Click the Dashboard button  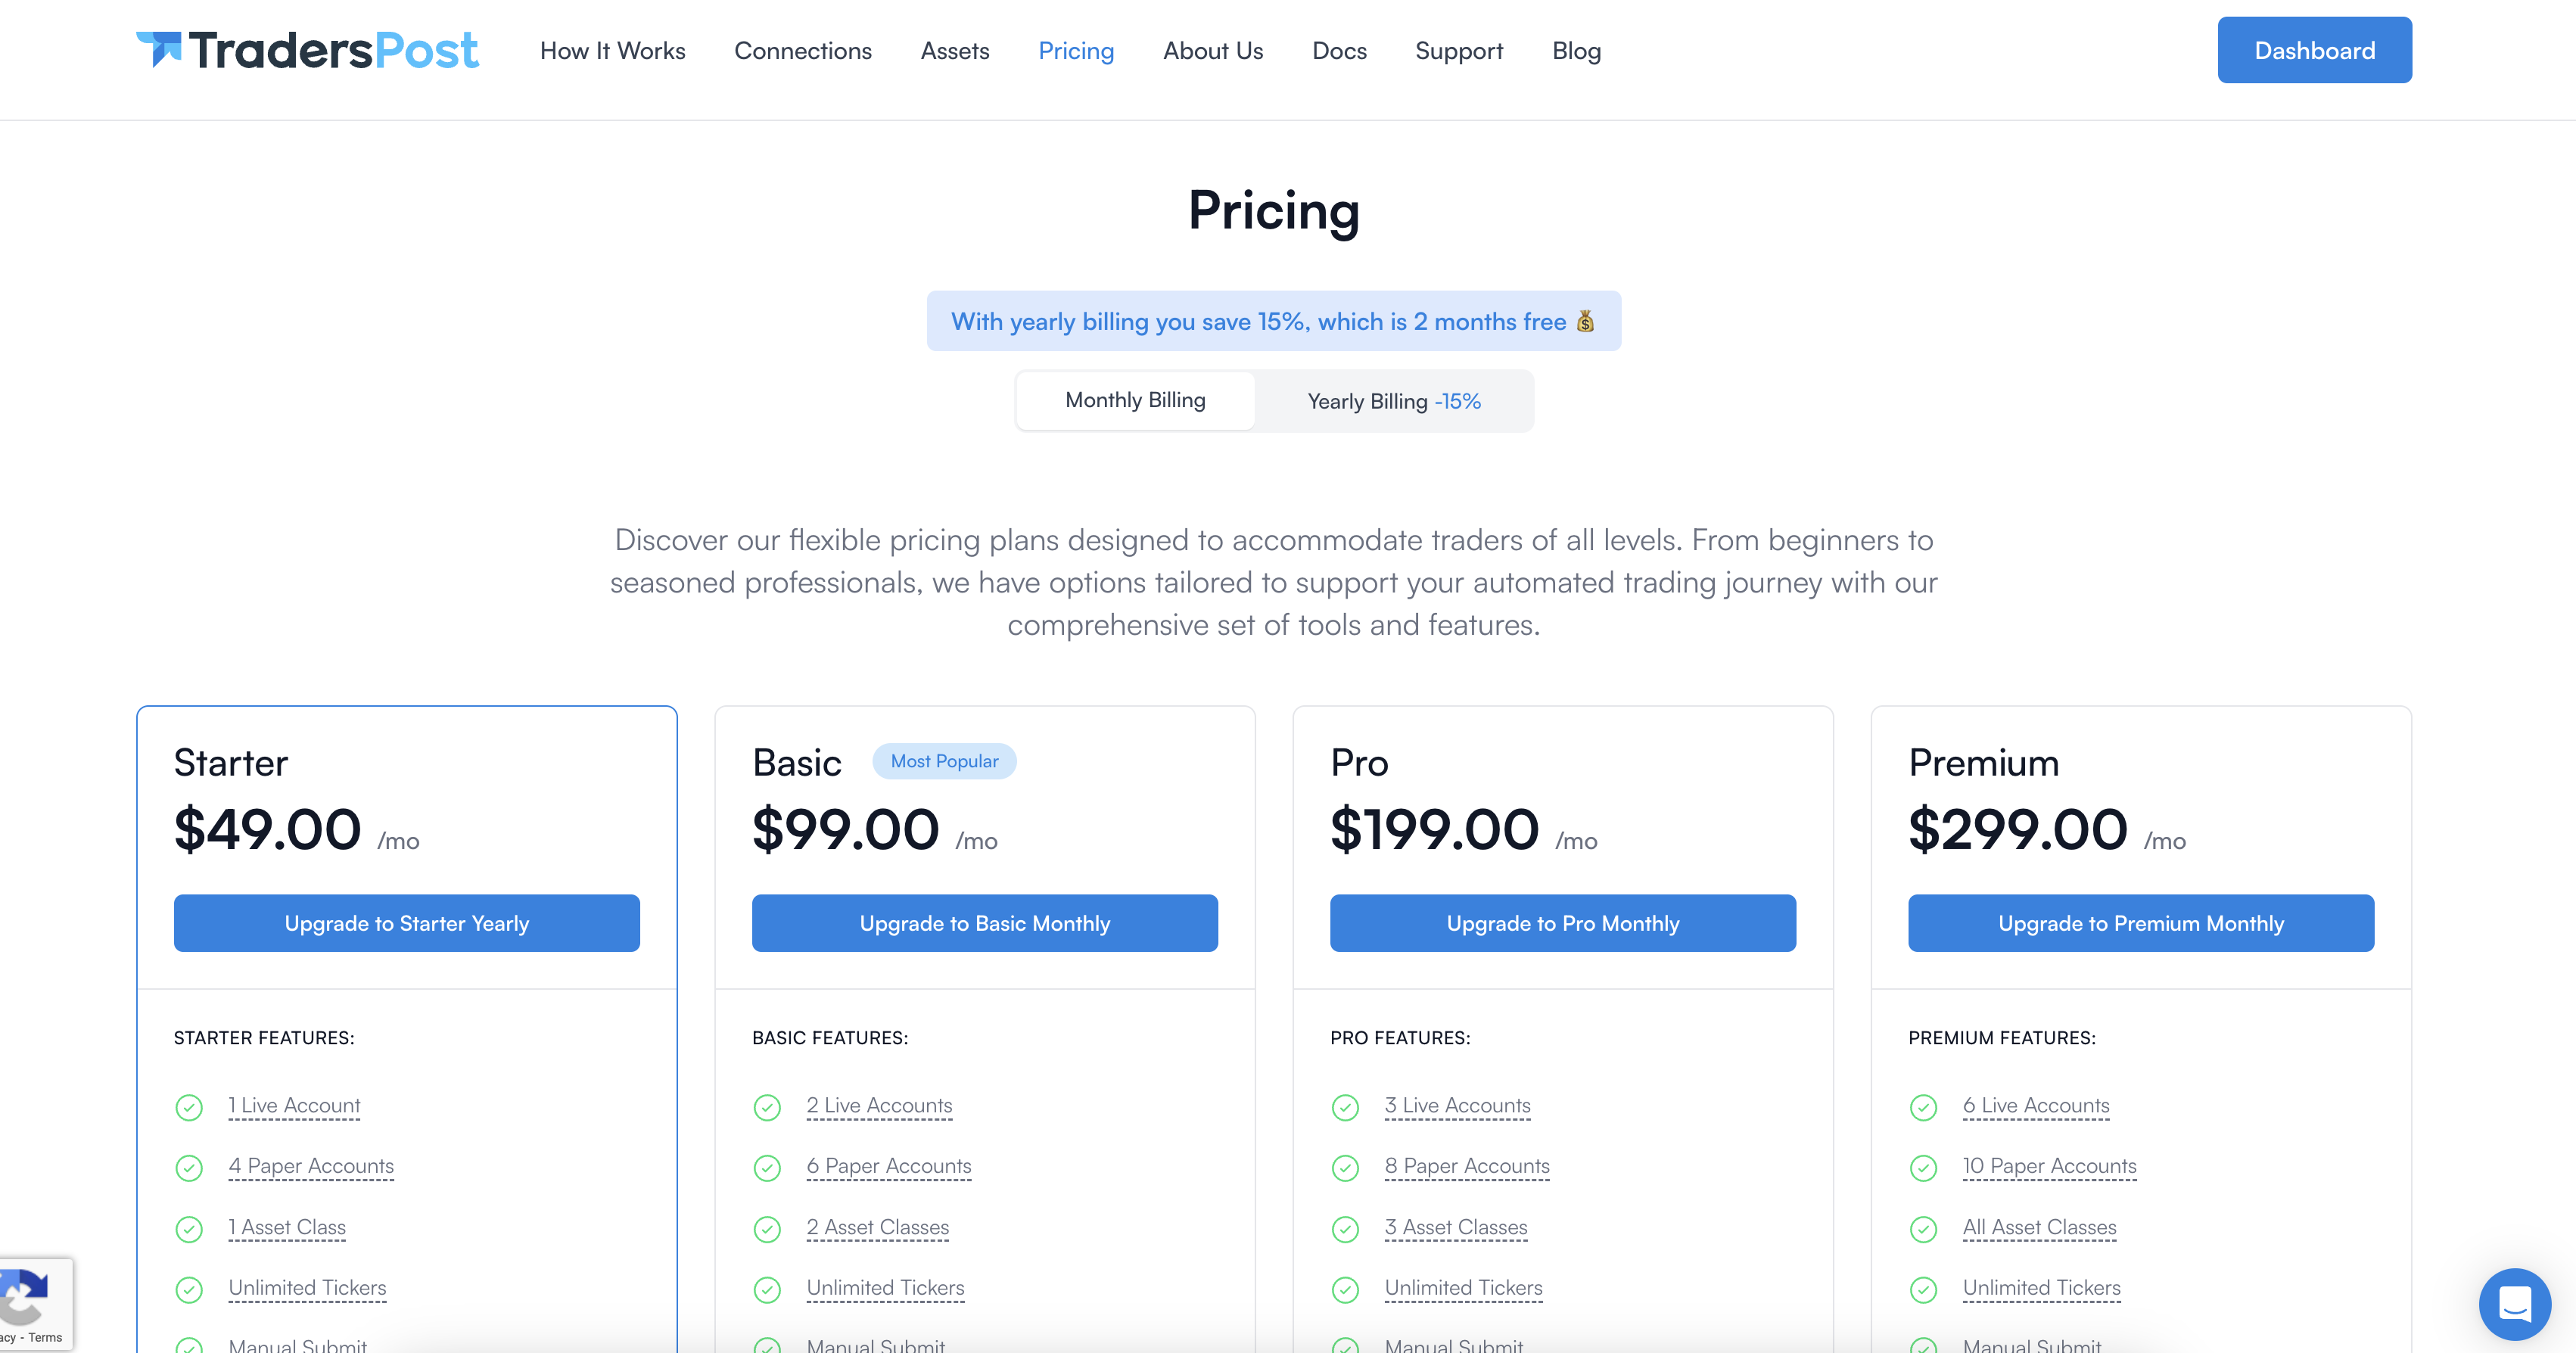tap(2314, 50)
